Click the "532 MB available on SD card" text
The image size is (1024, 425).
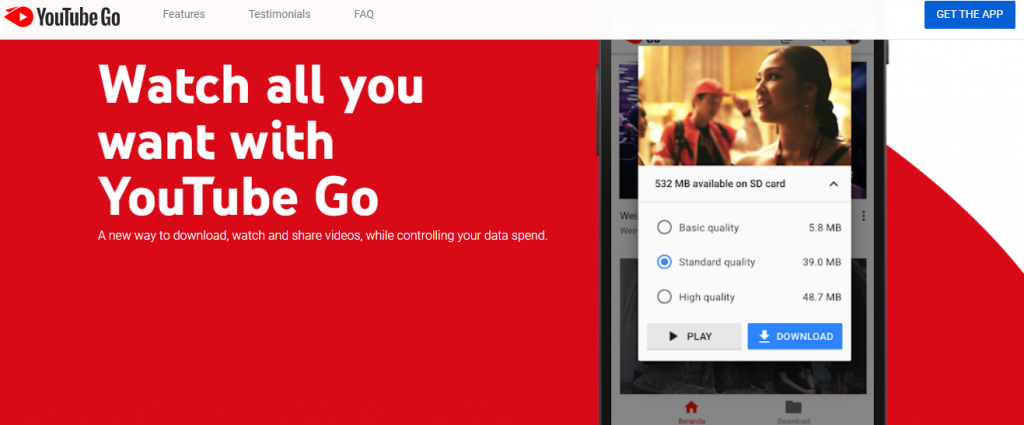pos(720,184)
